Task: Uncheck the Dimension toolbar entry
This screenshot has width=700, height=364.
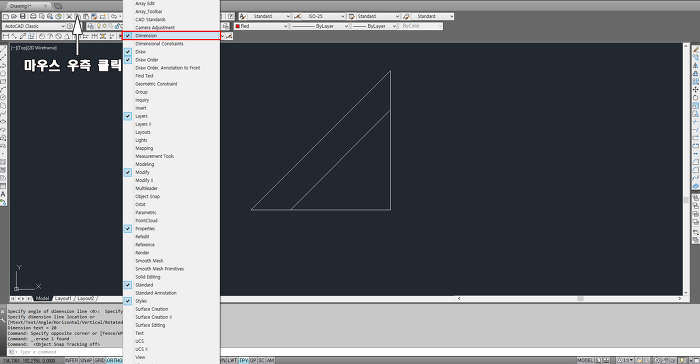Action: point(171,36)
